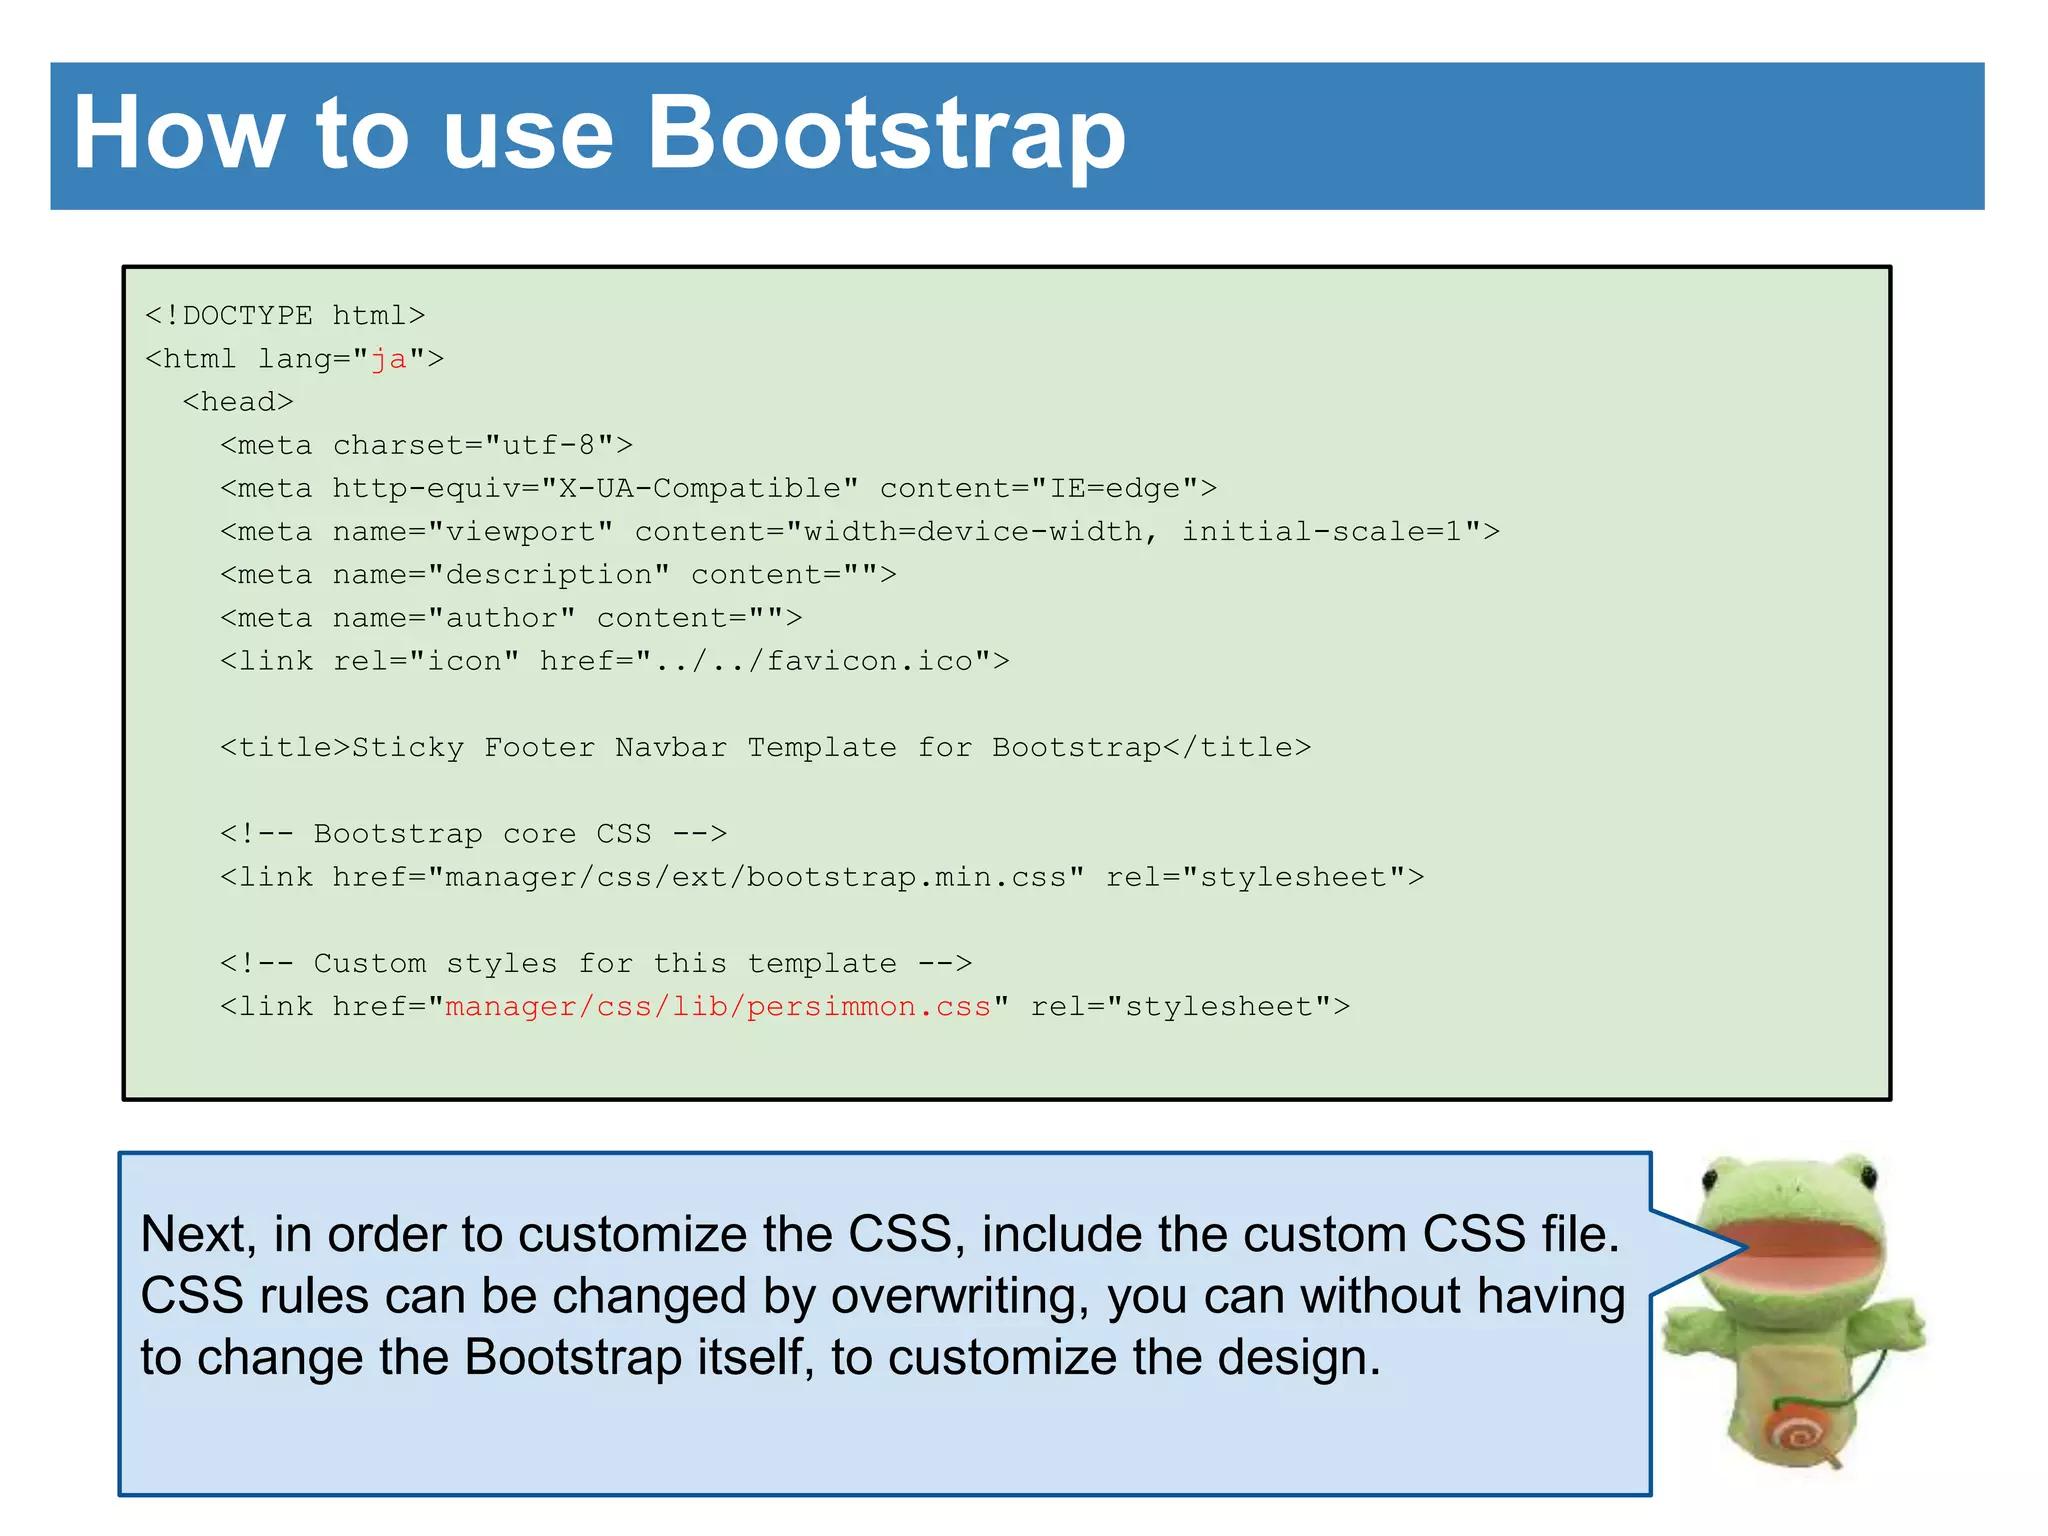2048x1536 pixels.
Task: Click 'to change the Bootstrap itself' line
Action: point(760,1358)
